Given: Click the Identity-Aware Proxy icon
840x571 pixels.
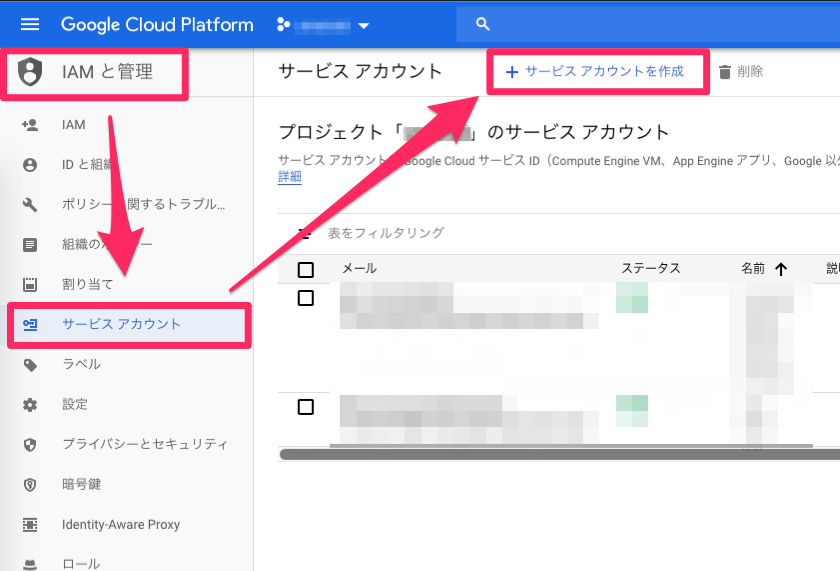Looking at the screenshot, I should pos(30,524).
